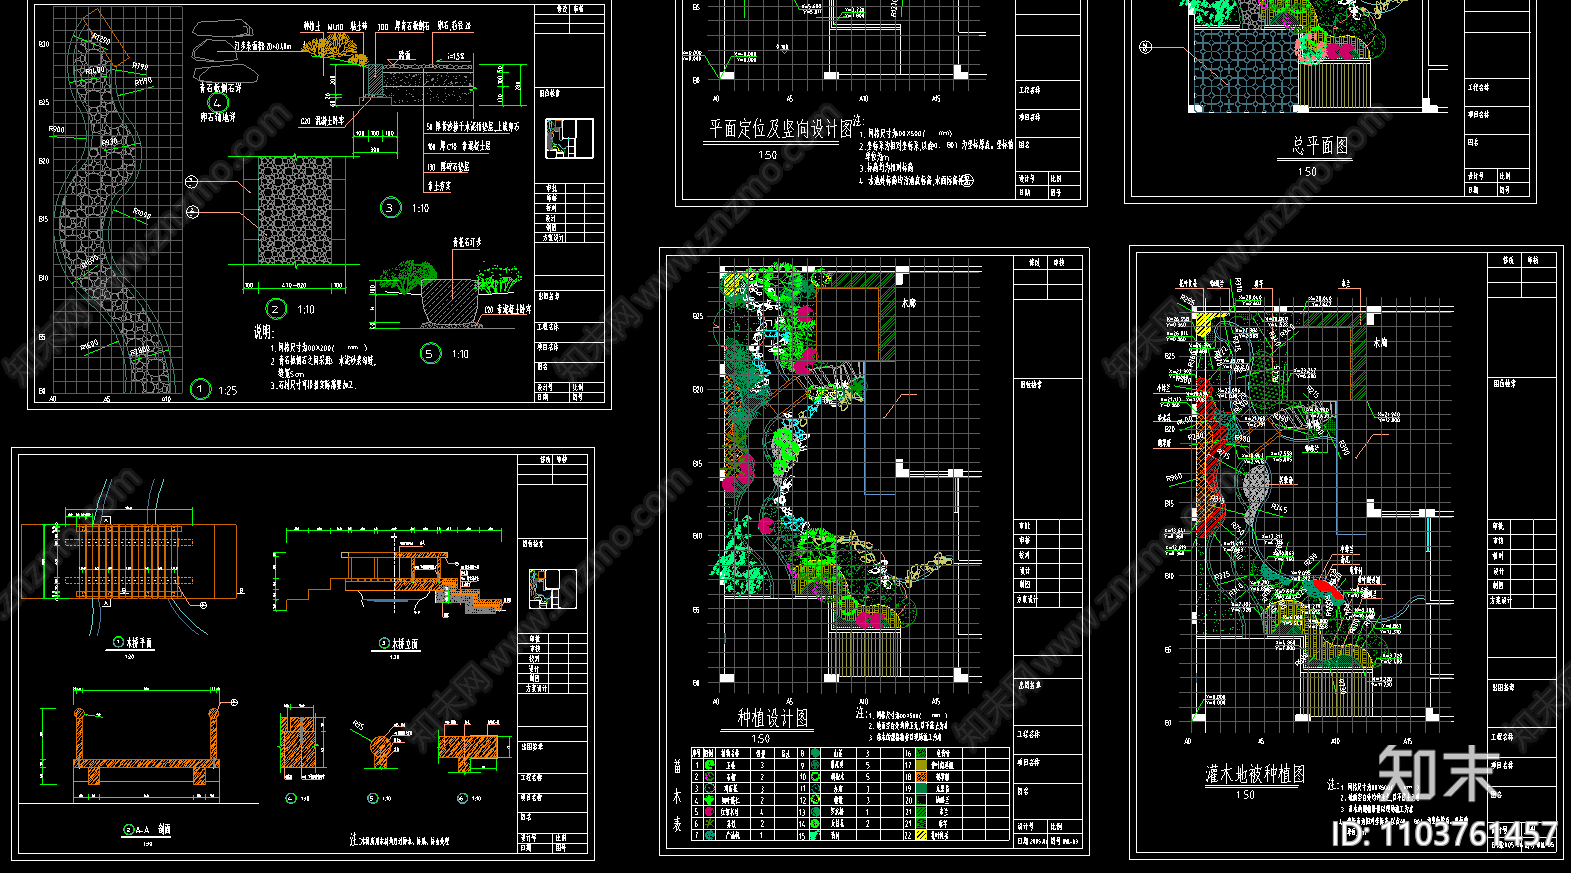Click detail marker 2 under pebble paving plan
Viewport: 1571px width, 873px height.
click(x=276, y=309)
